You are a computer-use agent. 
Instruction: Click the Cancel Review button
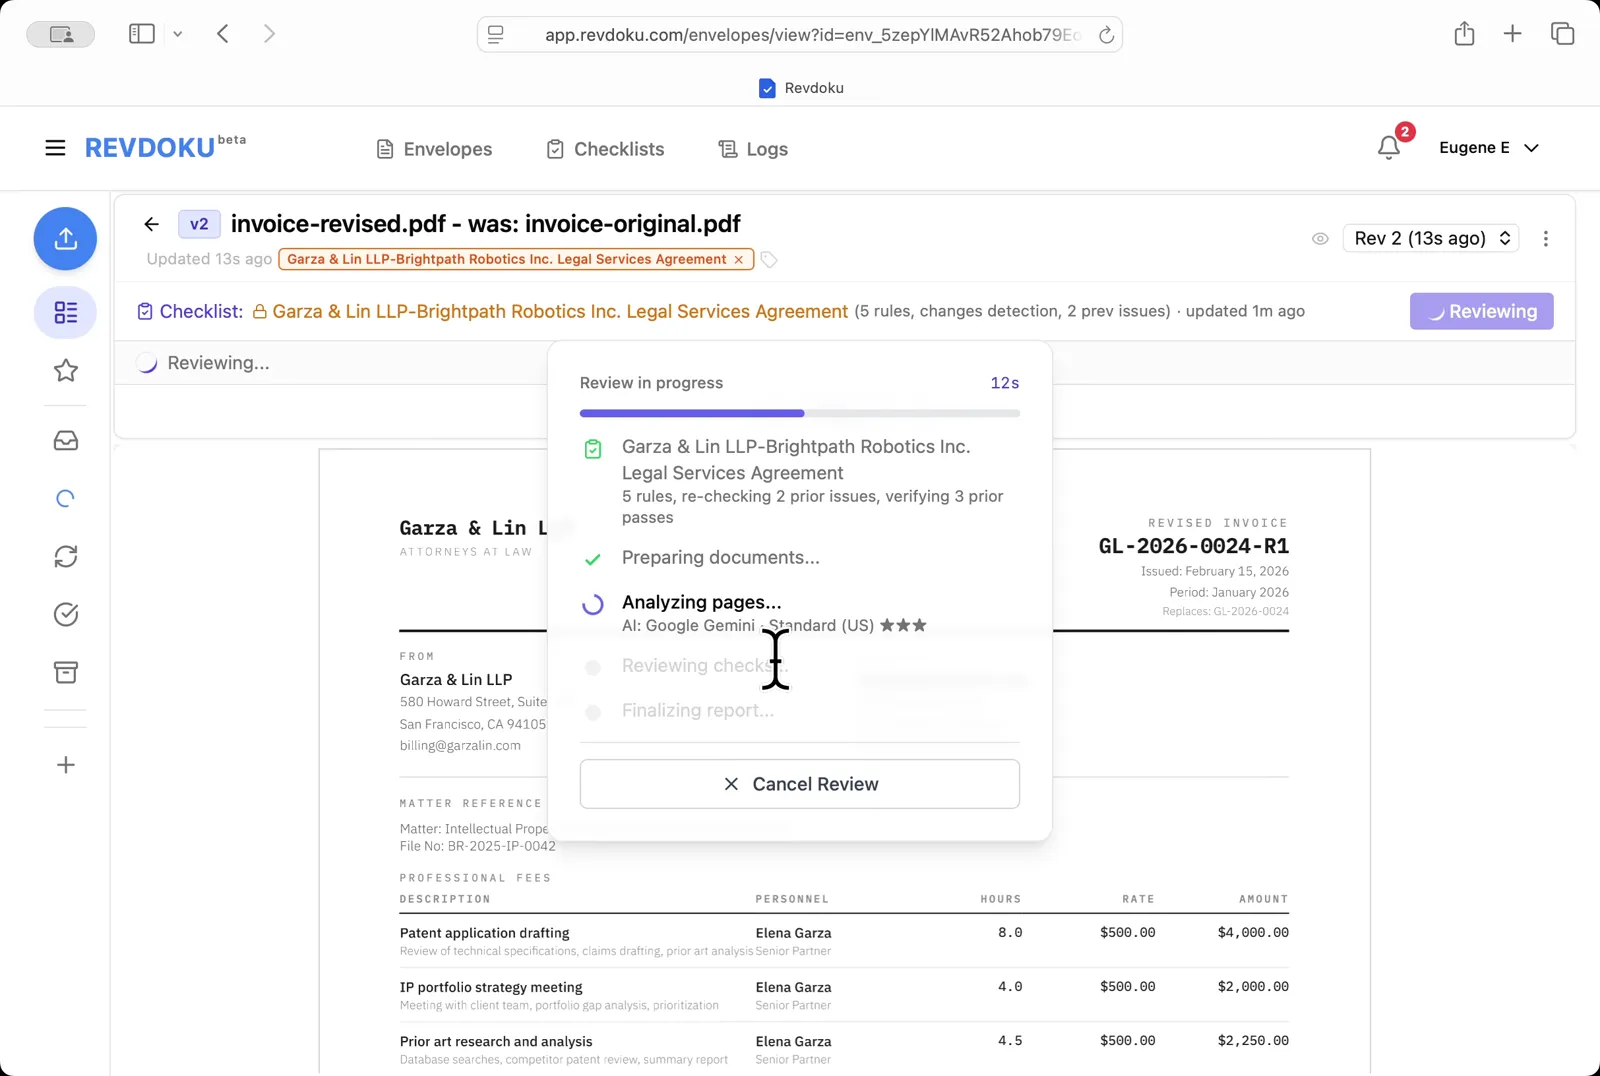click(799, 784)
